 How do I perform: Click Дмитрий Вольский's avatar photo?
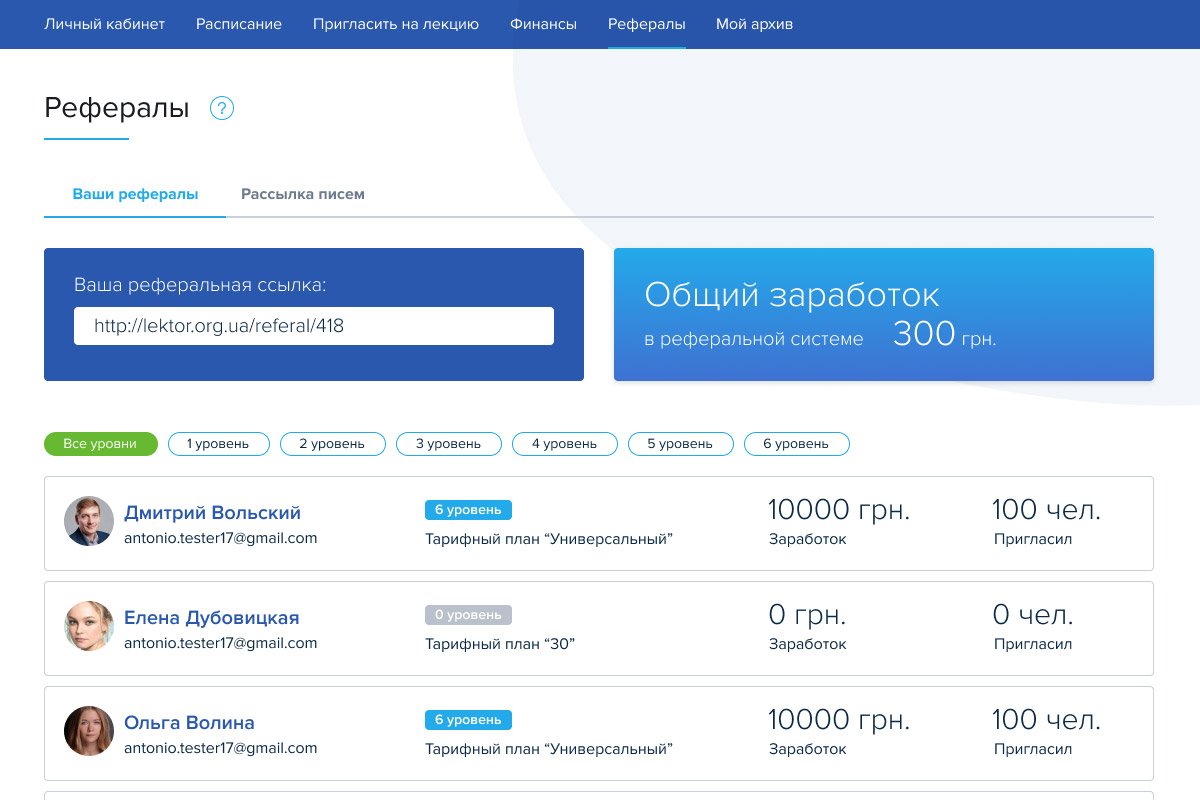[89, 521]
